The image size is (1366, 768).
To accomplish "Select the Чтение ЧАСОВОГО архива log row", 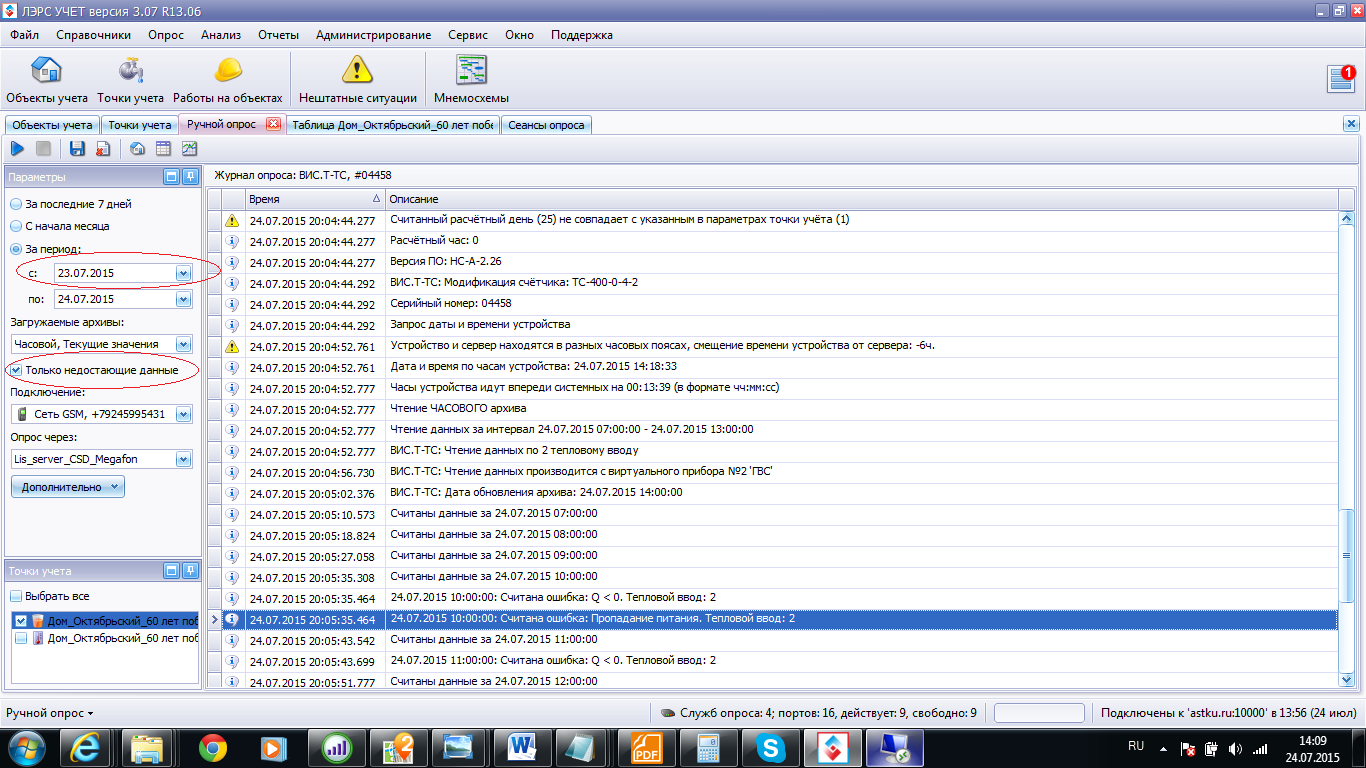I will click(x=773, y=408).
